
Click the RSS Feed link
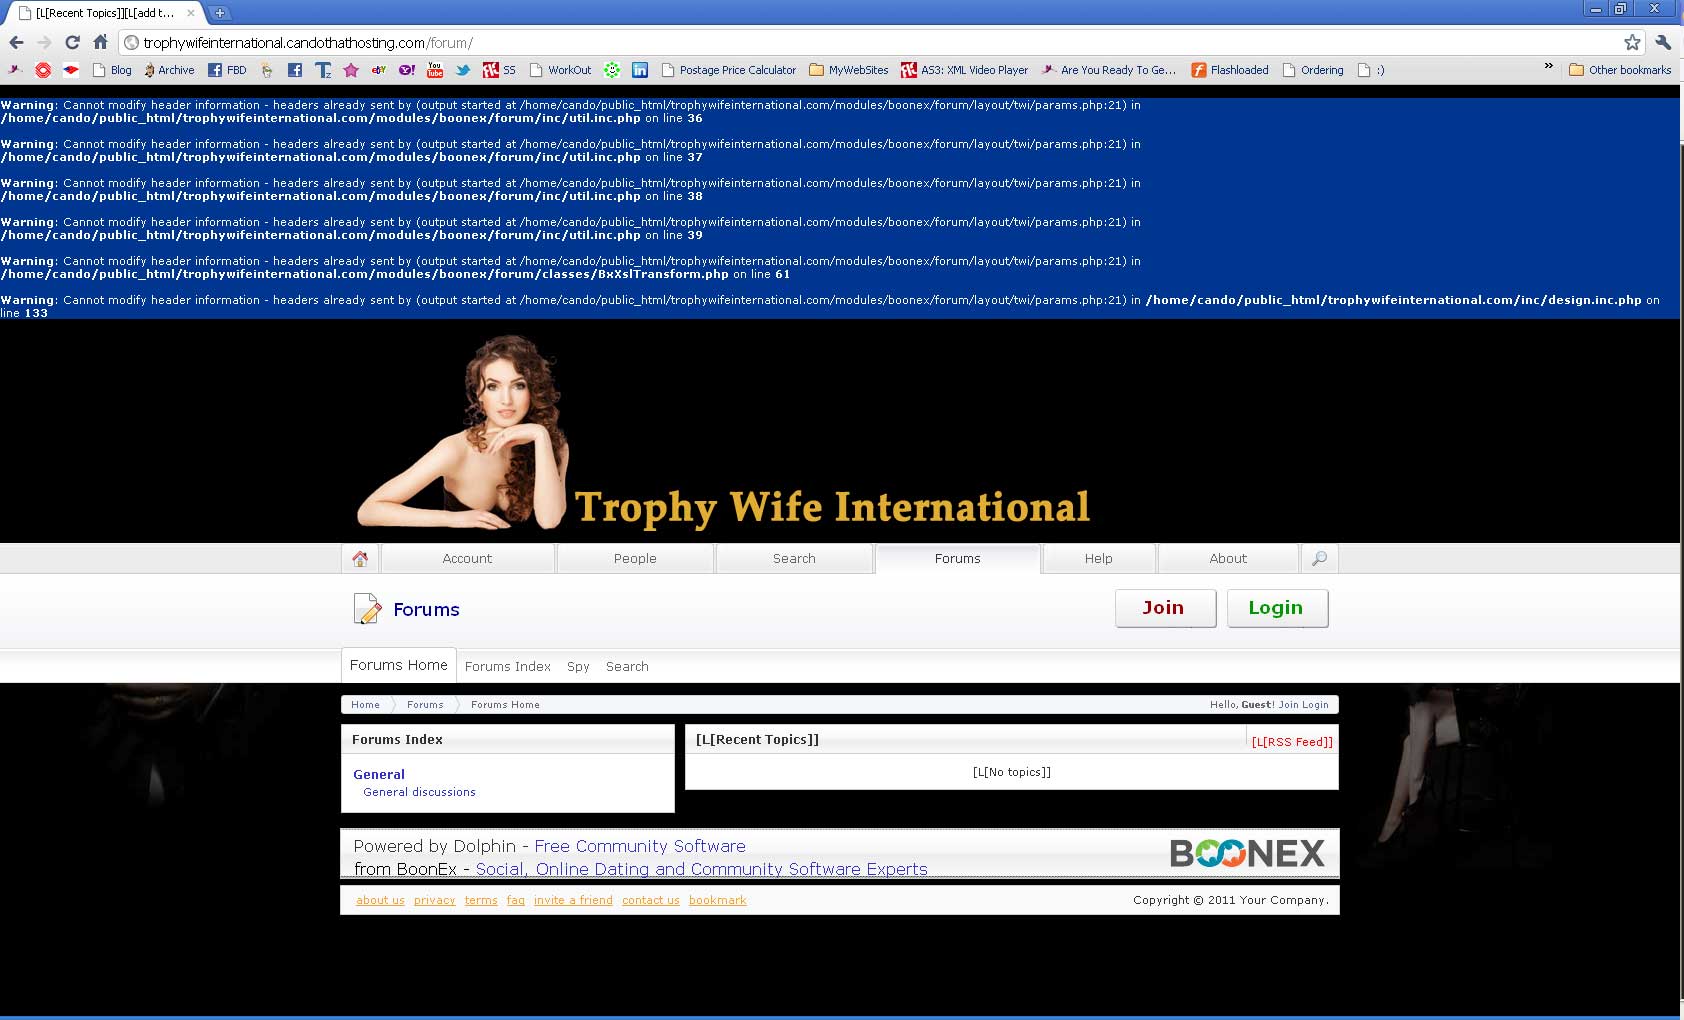click(1292, 742)
